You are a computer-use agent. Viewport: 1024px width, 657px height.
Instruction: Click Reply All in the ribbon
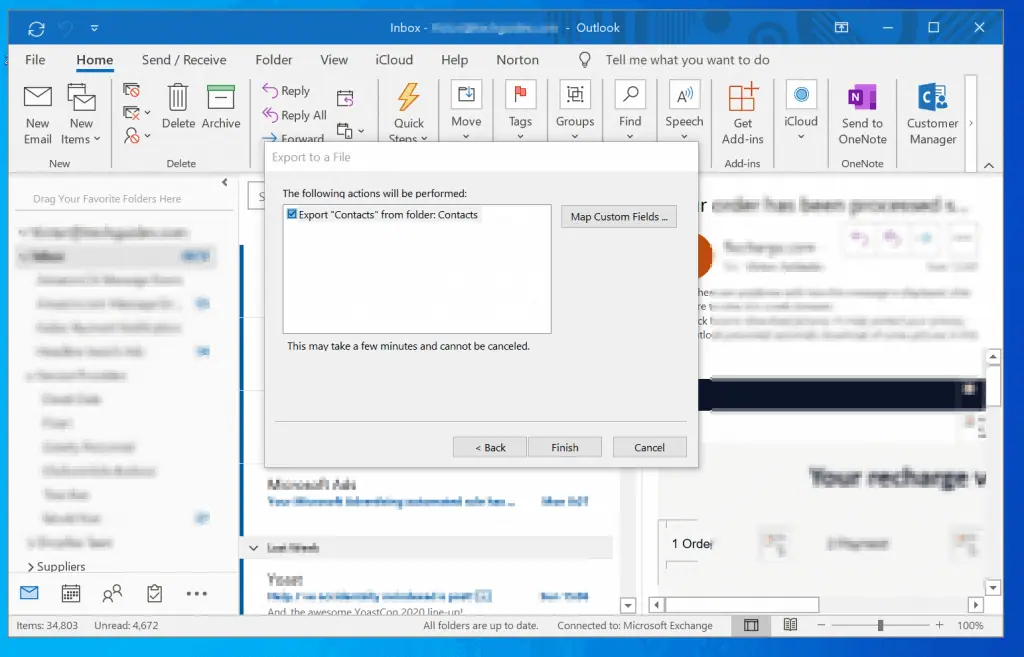click(295, 115)
